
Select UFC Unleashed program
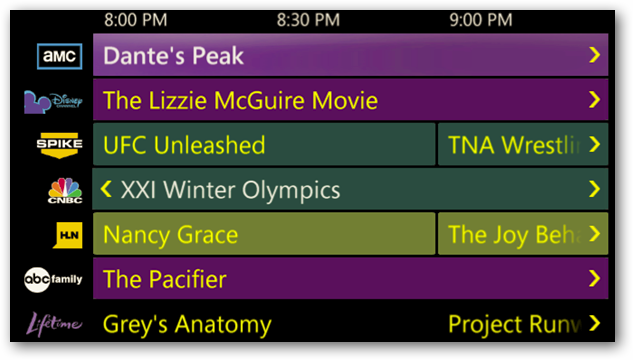(x=264, y=144)
